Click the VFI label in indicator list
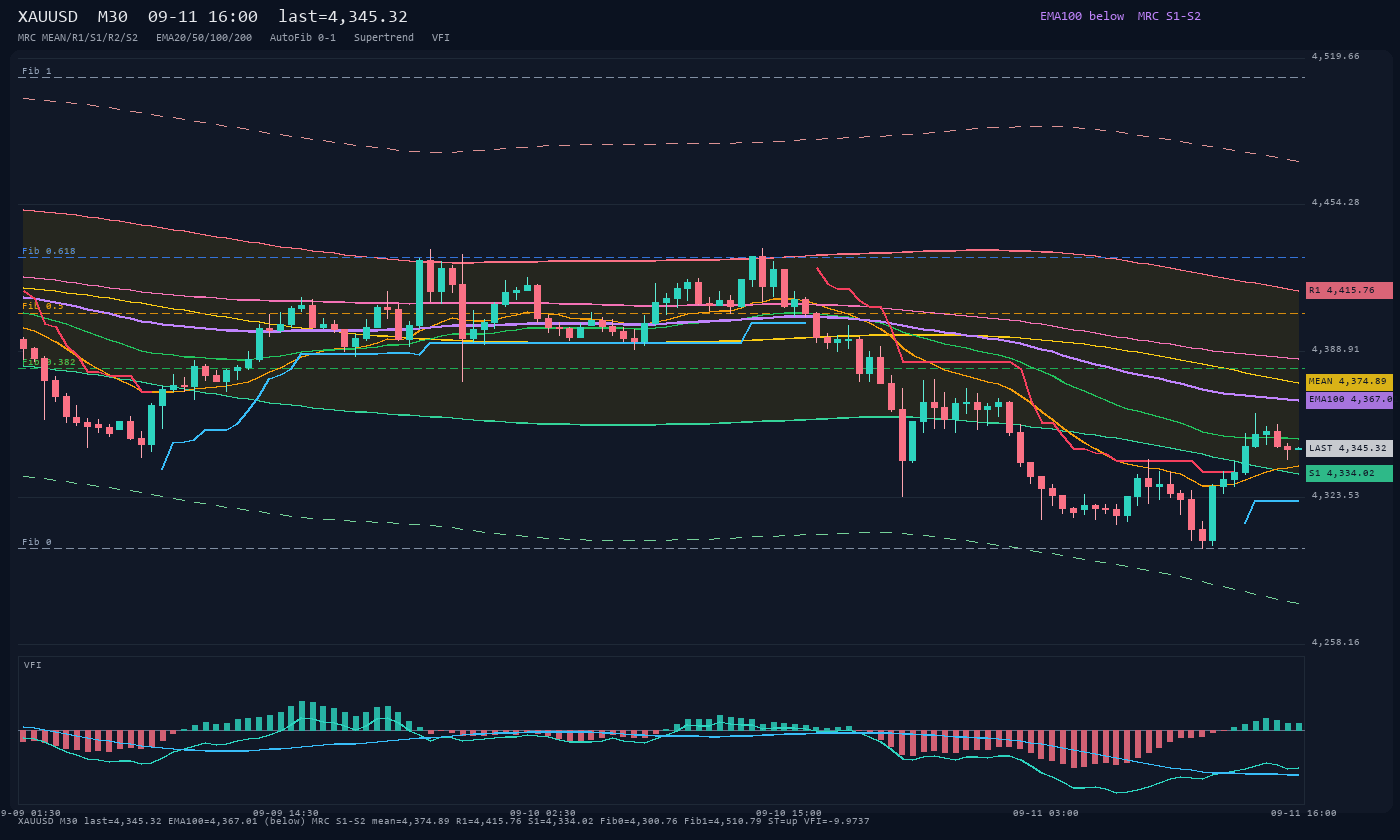The image size is (1400, 840). coord(441,38)
